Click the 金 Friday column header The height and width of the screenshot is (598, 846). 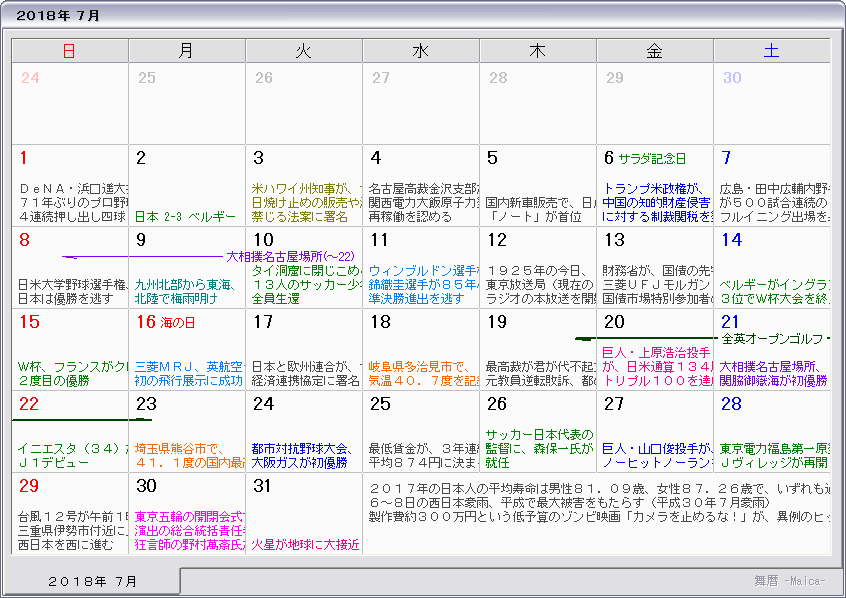pos(655,51)
